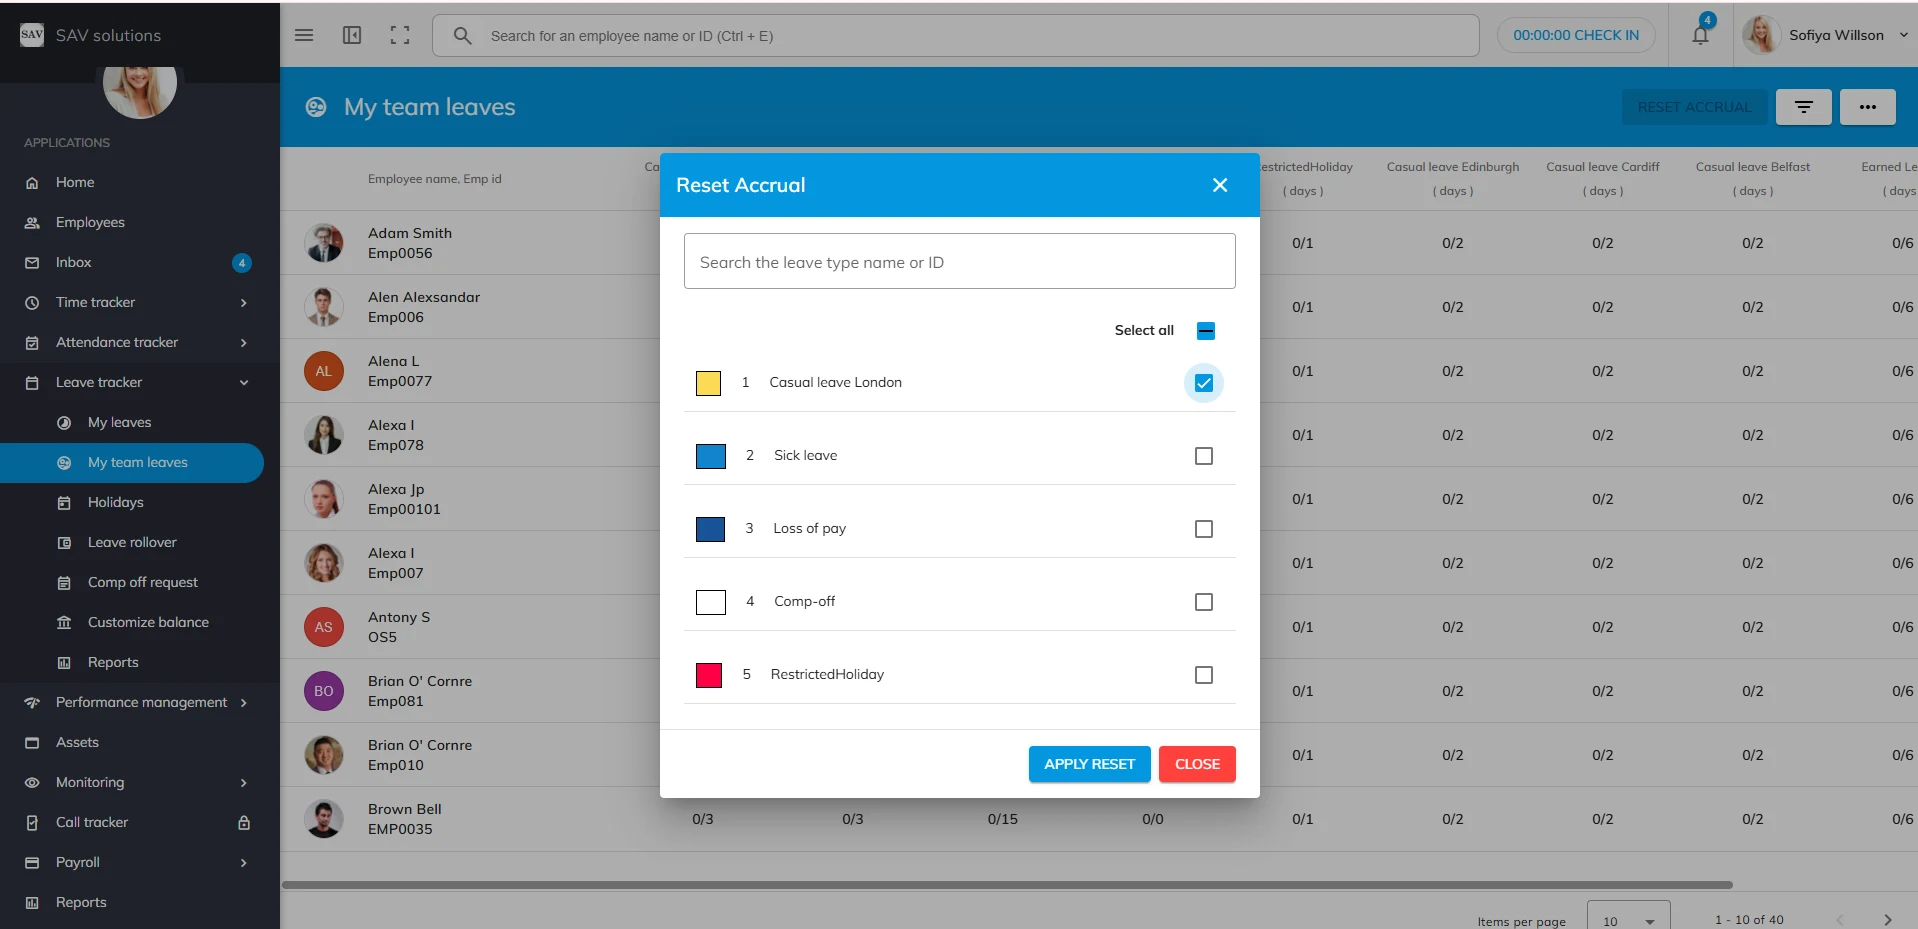Toggle the Select all checkbox

coord(1205,331)
